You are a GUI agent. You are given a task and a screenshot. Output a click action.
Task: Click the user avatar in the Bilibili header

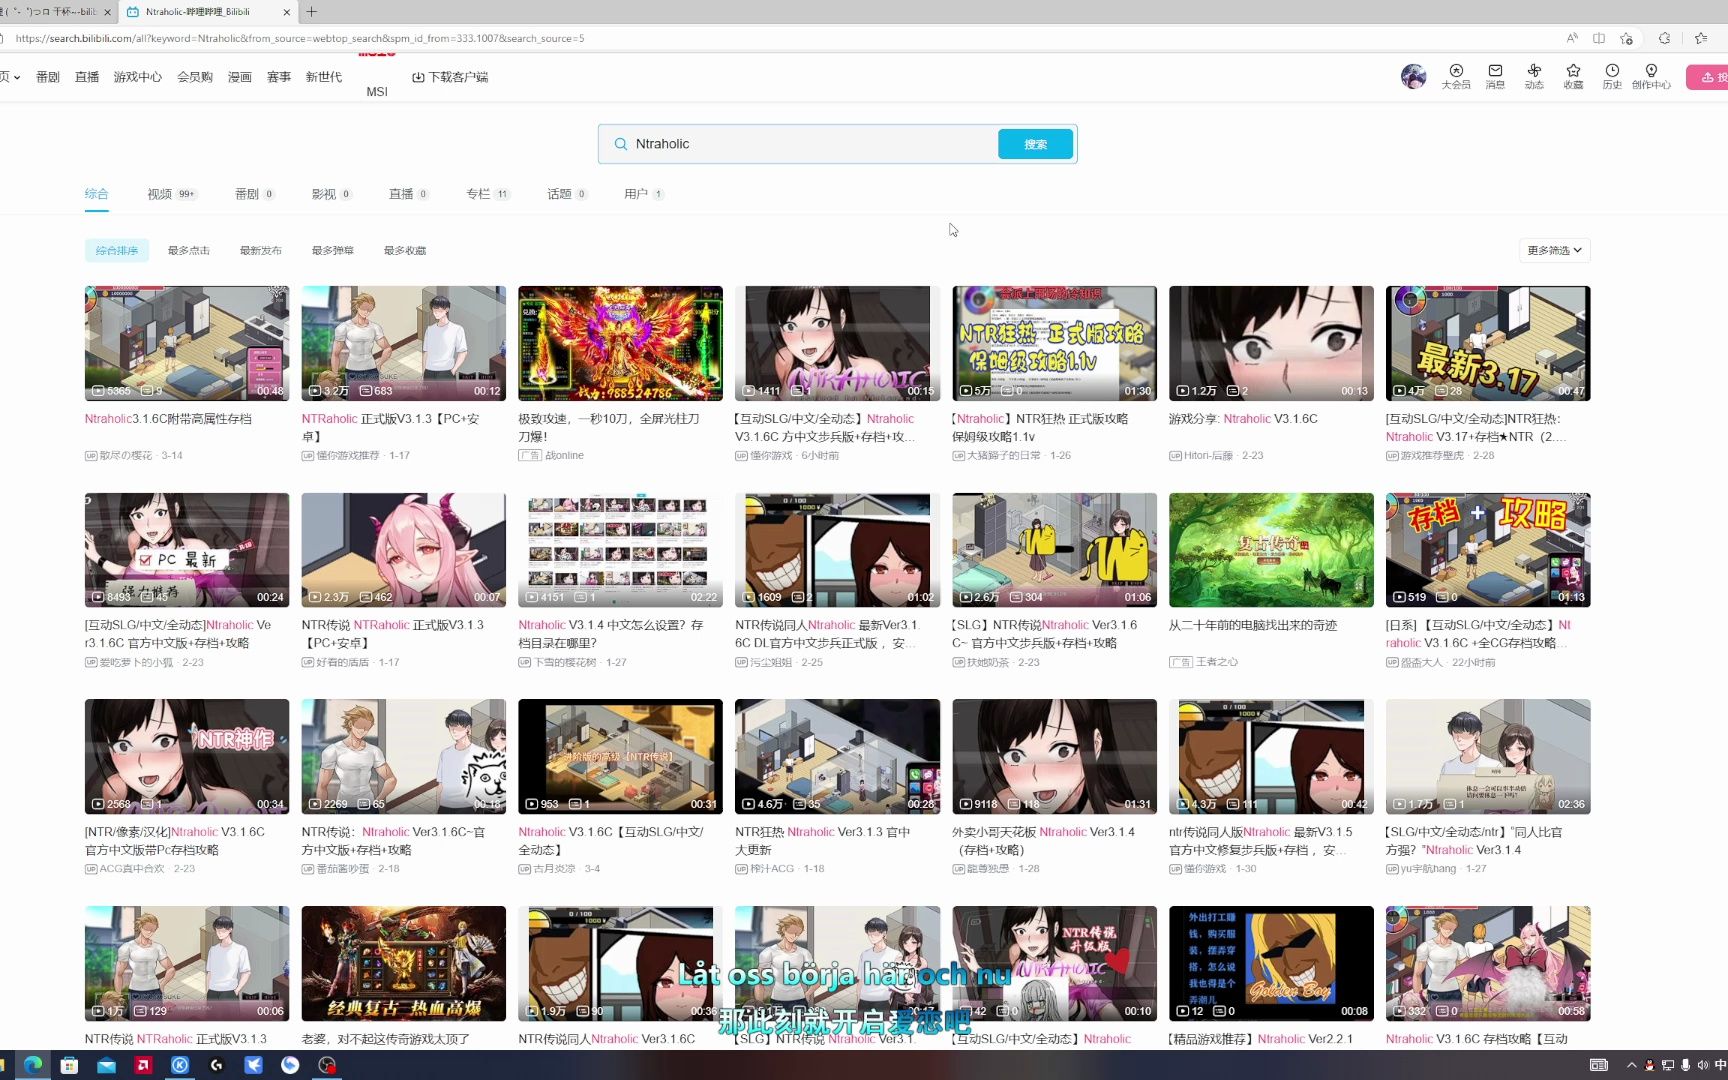point(1413,76)
